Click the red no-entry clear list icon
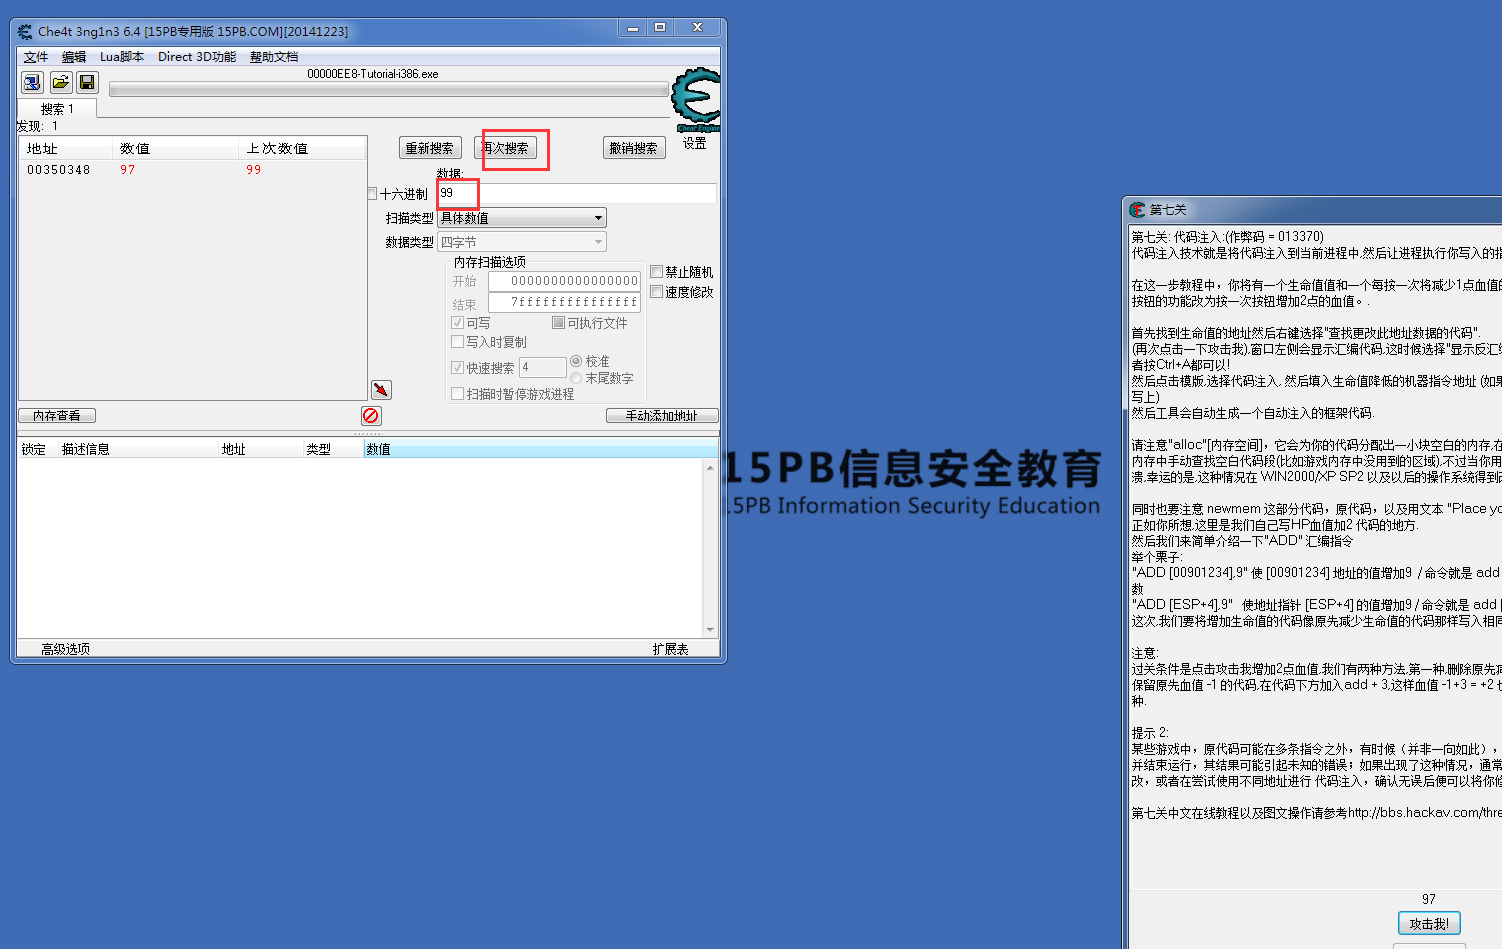The width and height of the screenshot is (1502, 949). coord(371,415)
